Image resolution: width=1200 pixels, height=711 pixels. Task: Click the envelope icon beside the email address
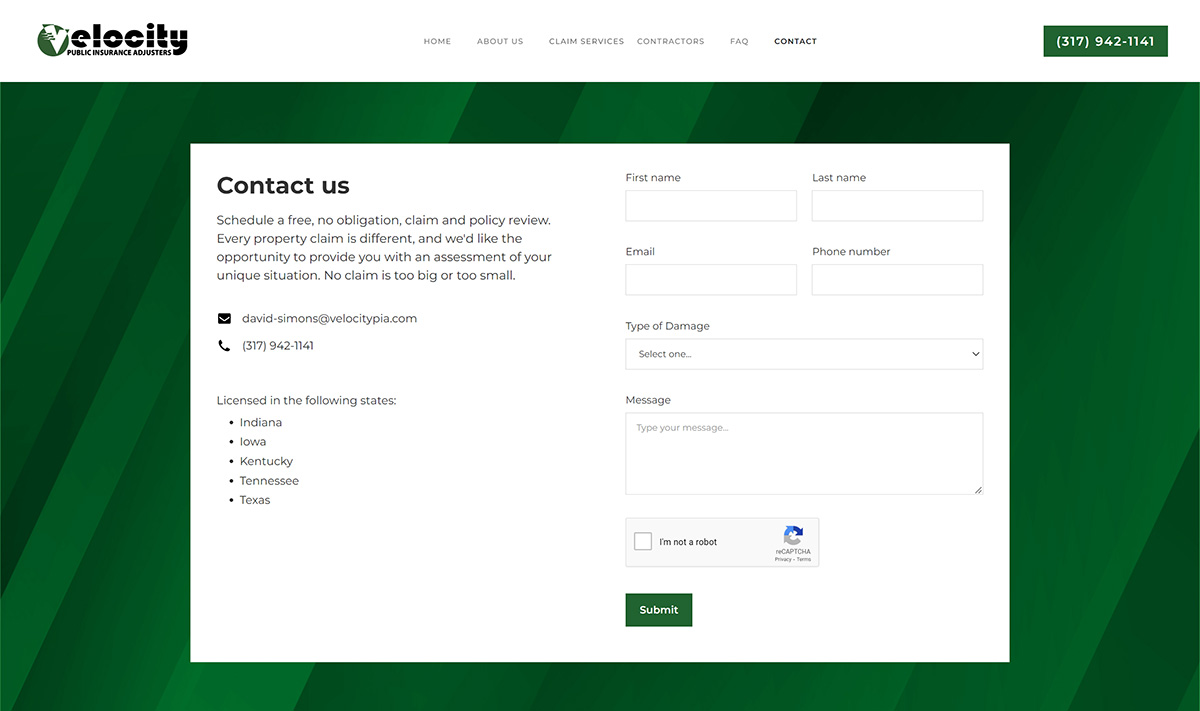[x=224, y=318]
